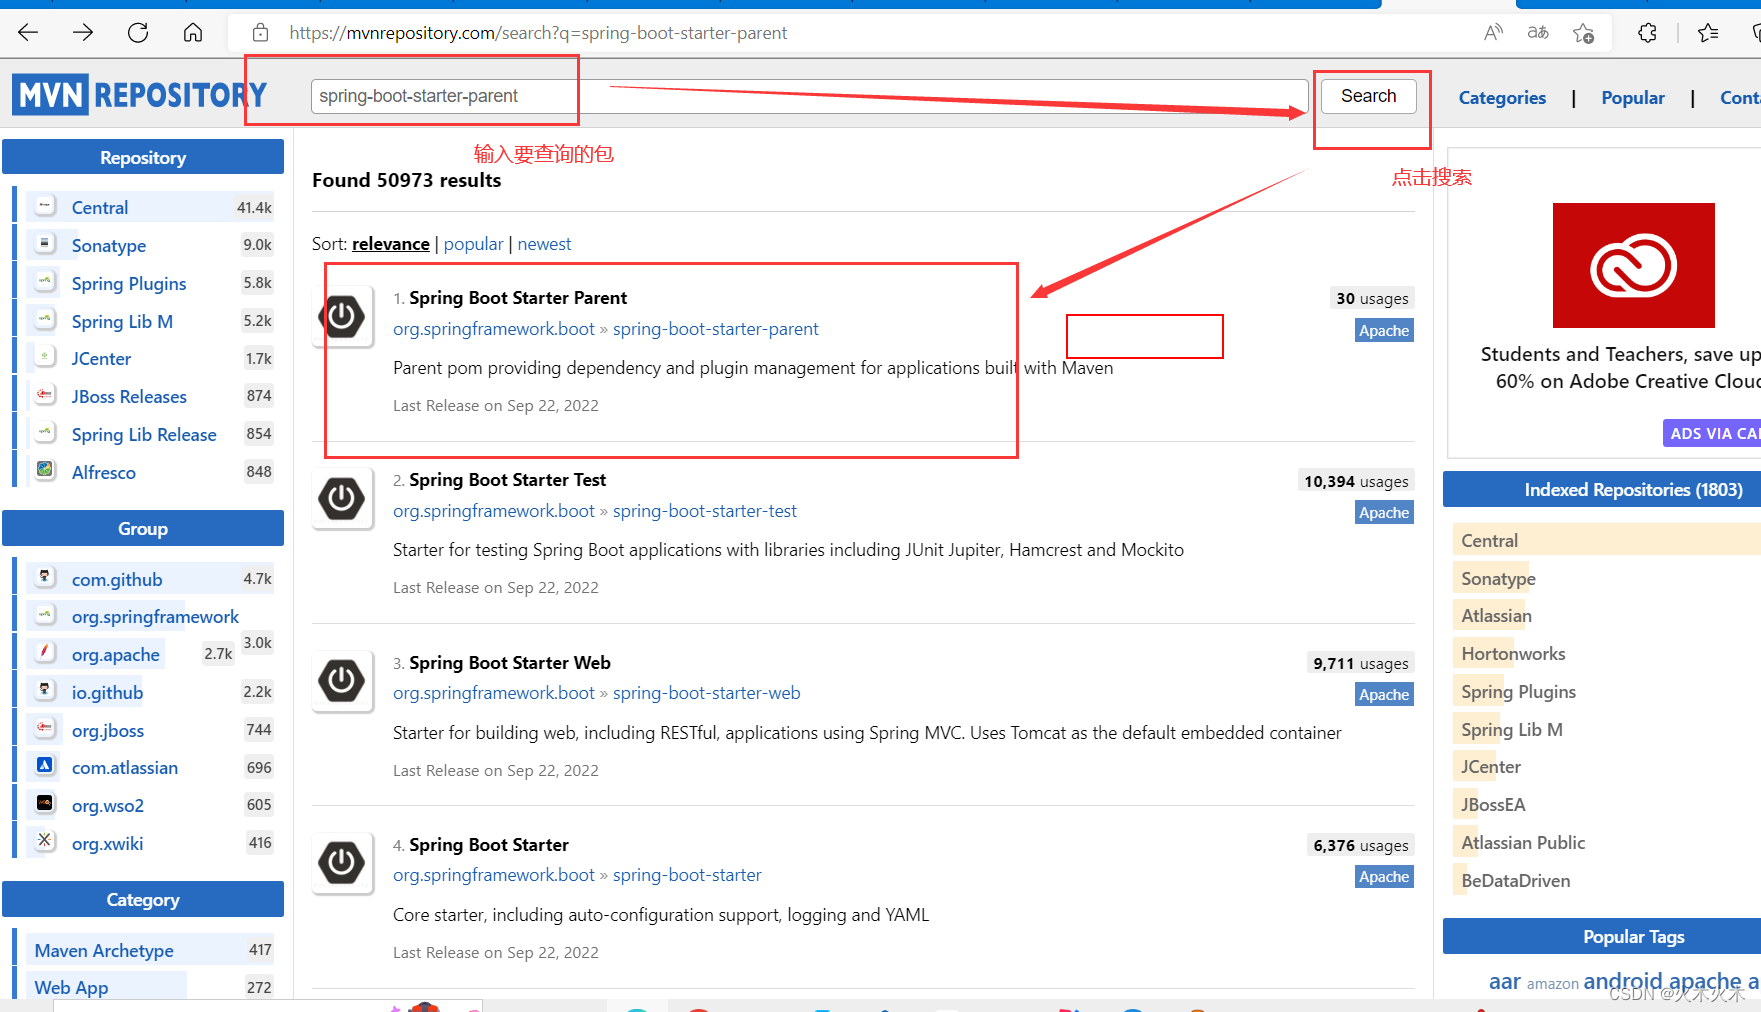Click Spring Boot Starter Web power icon
The width and height of the screenshot is (1761, 1012).
pyautogui.click(x=342, y=681)
